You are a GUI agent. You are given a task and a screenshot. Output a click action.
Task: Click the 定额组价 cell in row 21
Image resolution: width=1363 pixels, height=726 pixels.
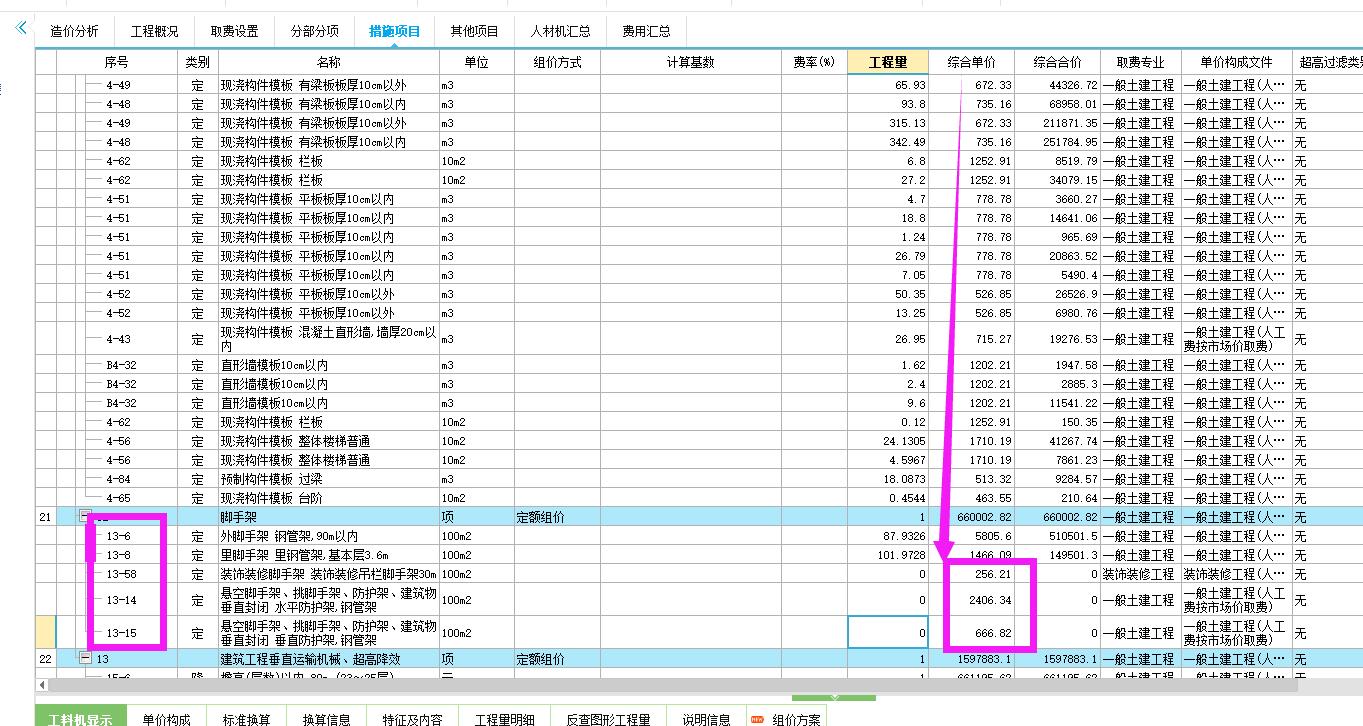(557, 517)
